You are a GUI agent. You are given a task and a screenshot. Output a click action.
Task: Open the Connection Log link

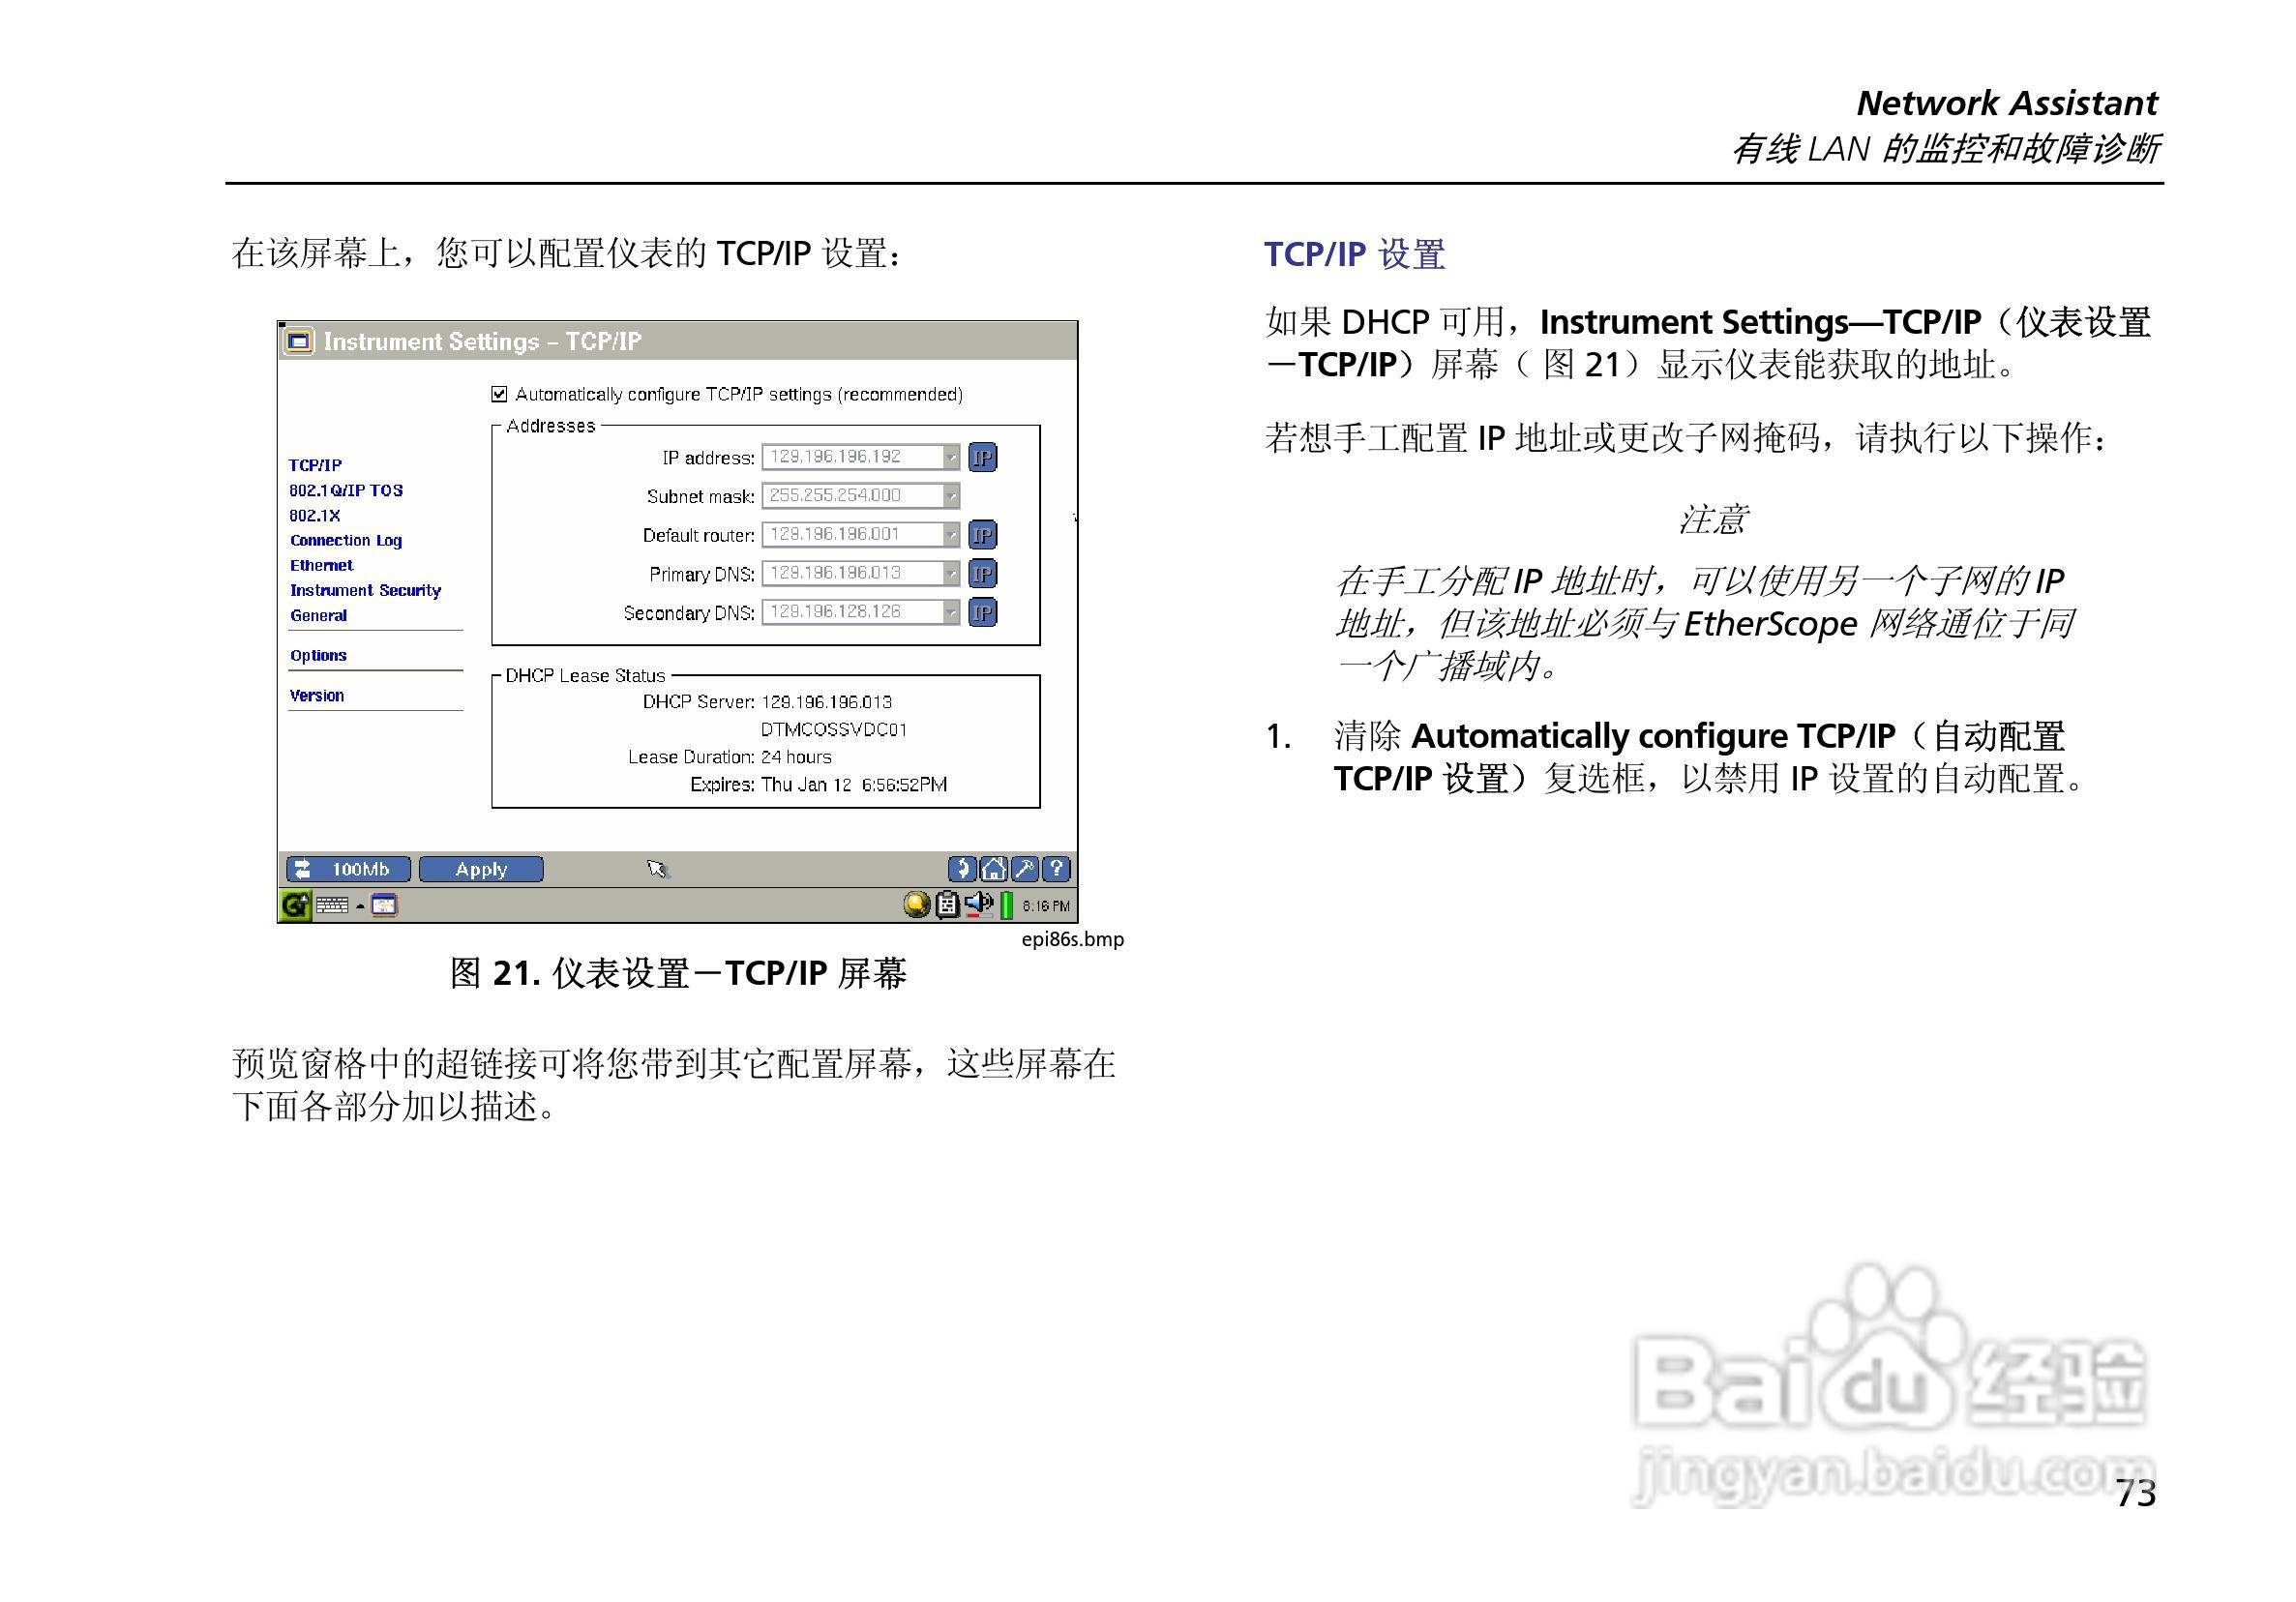346,540
